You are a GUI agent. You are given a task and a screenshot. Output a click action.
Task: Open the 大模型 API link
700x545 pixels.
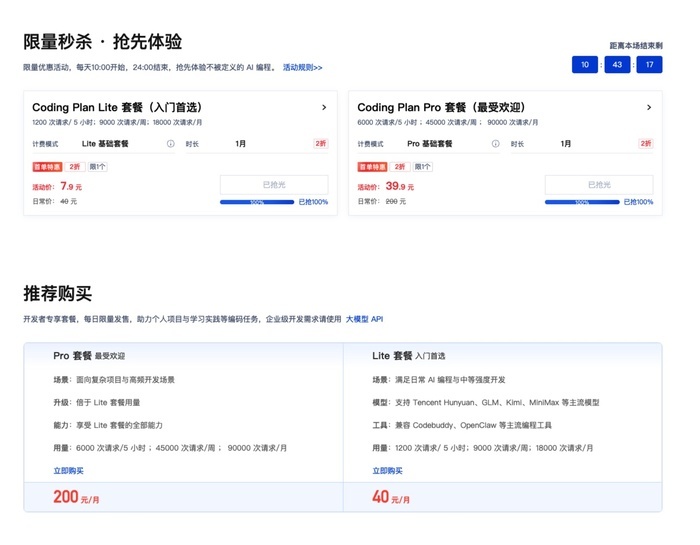(364, 319)
